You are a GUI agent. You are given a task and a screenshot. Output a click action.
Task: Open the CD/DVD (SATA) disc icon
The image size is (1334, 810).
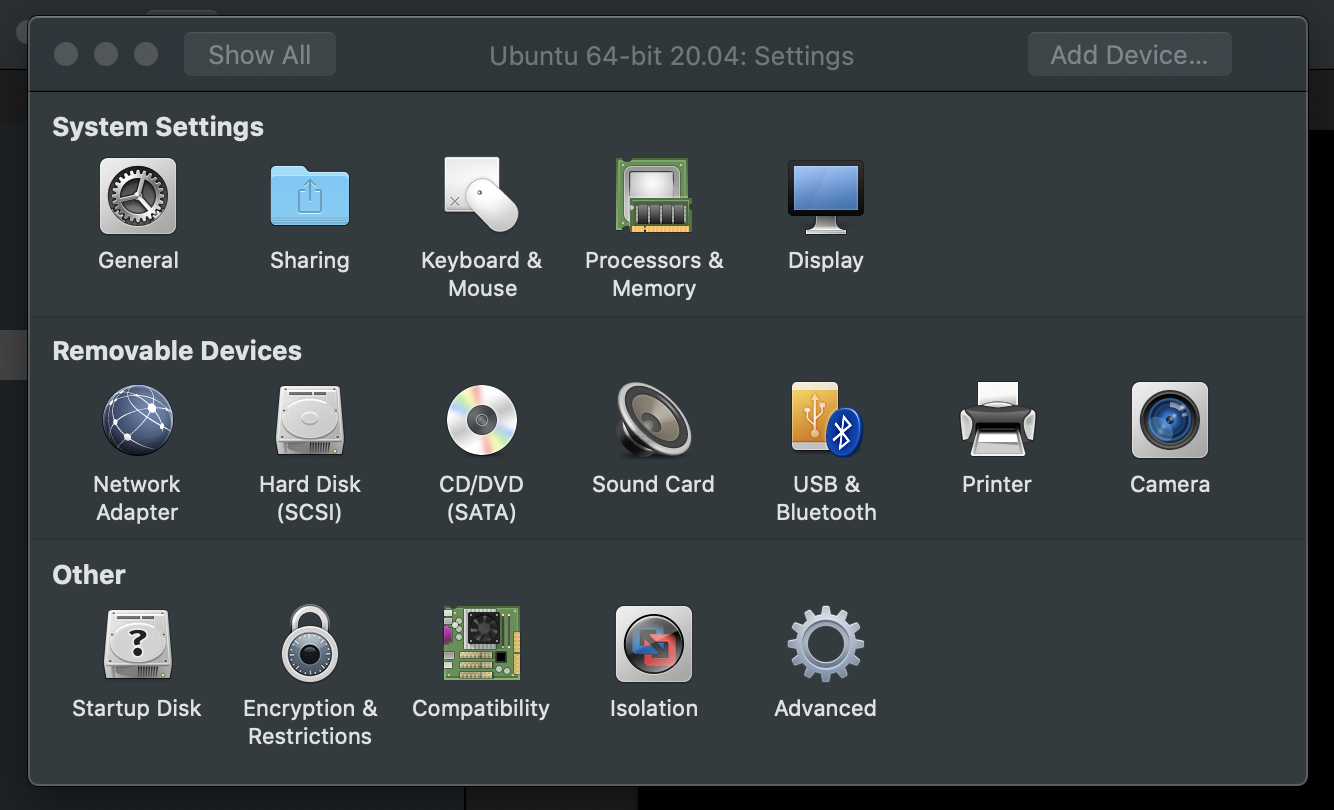tap(482, 420)
